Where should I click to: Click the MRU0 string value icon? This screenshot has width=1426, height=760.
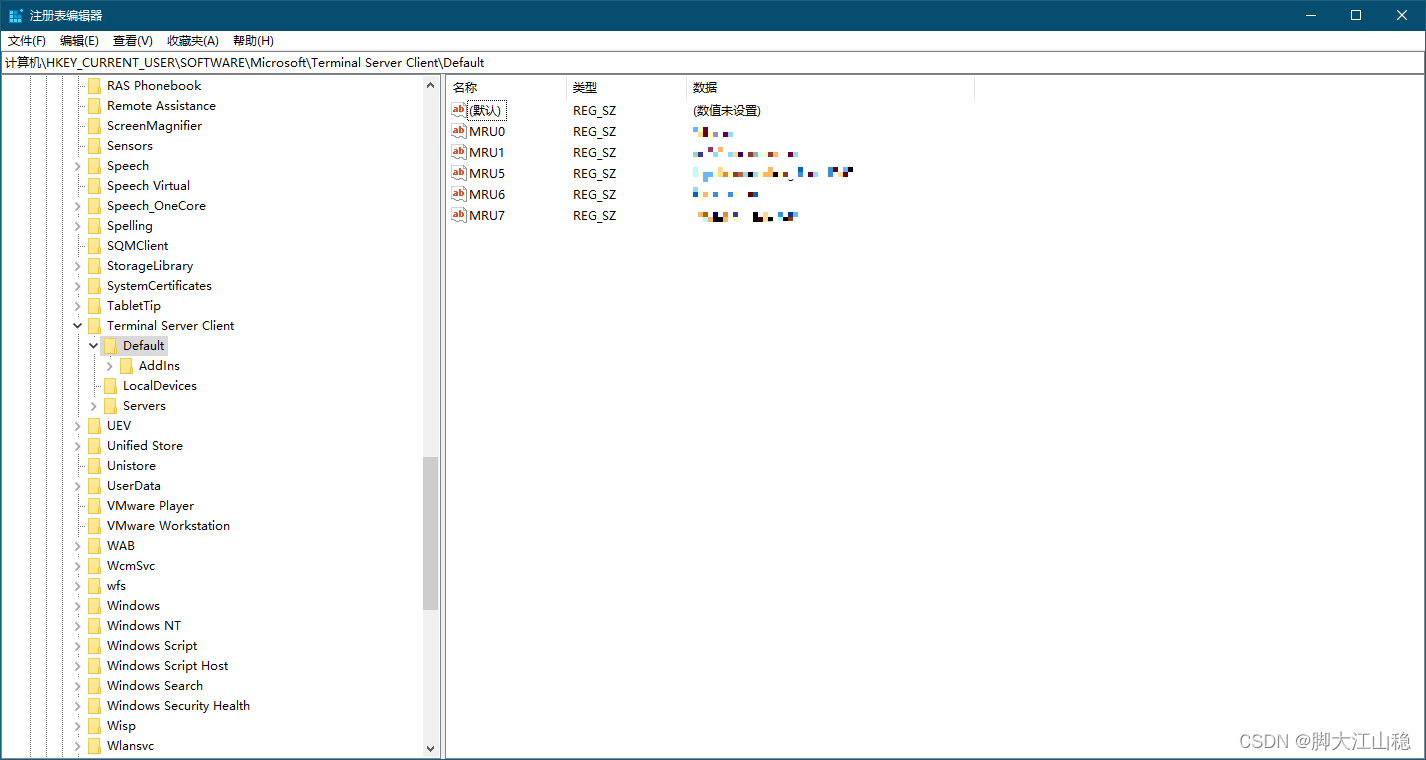[459, 131]
